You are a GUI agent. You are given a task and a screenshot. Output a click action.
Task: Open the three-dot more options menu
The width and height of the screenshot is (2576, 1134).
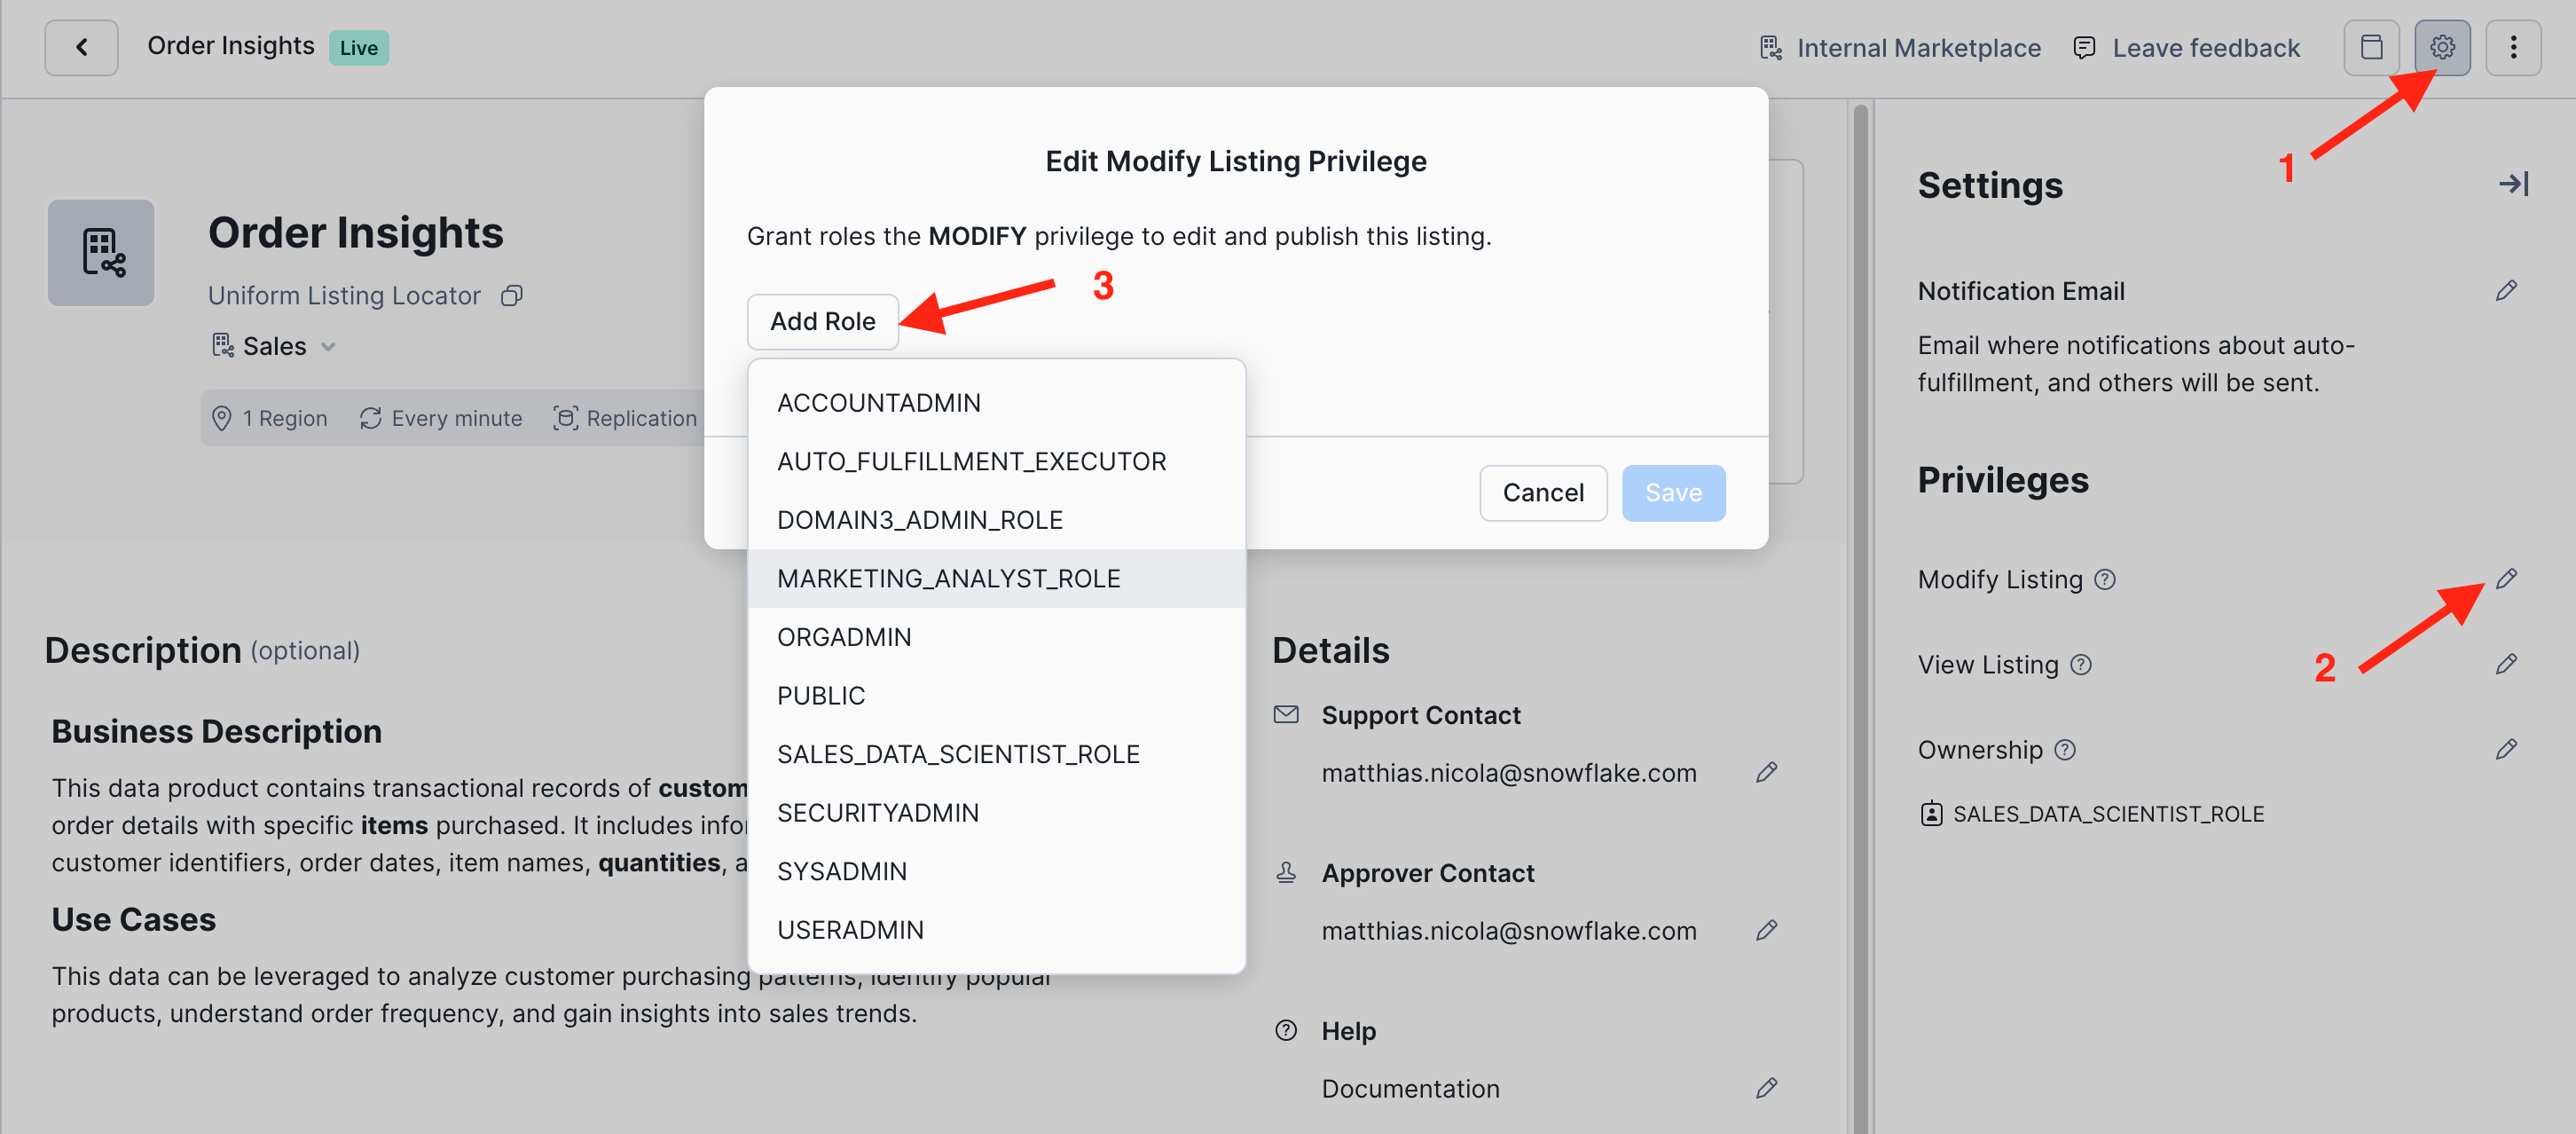click(2512, 47)
